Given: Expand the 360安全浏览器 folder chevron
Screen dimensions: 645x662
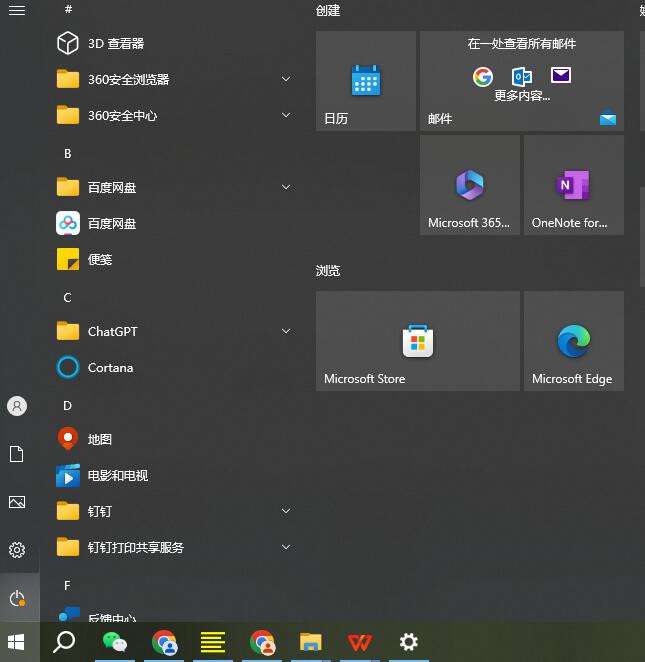Looking at the screenshot, I should click(x=286, y=79).
